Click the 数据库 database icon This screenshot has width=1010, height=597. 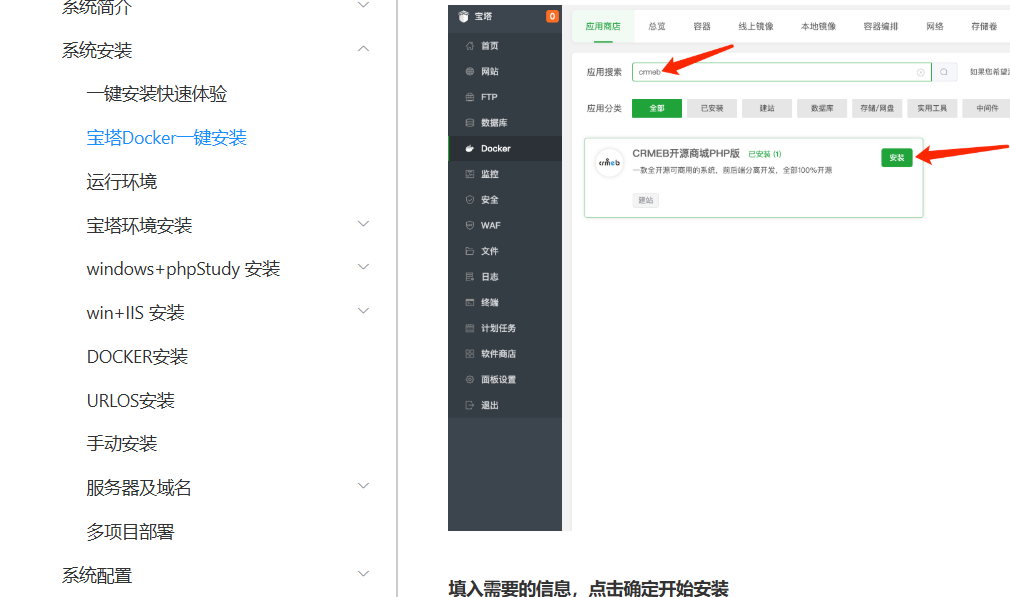(470, 122)
